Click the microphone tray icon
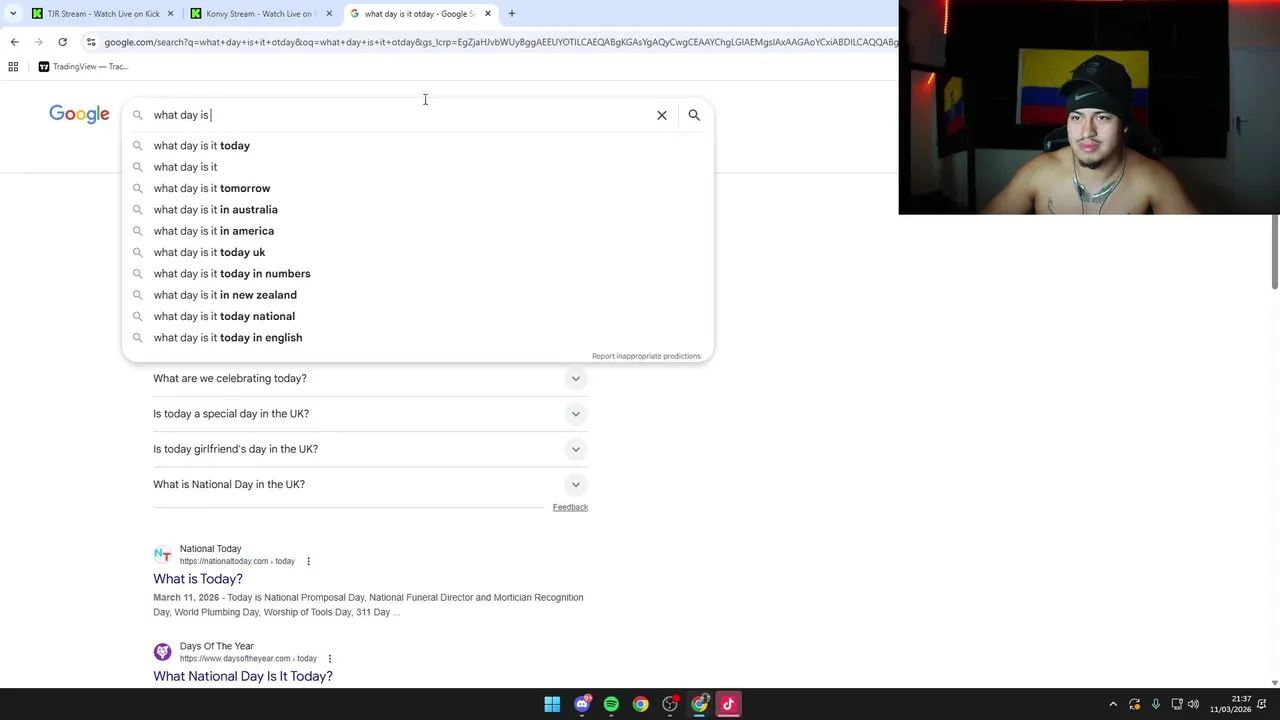The width and height of the screenshot is (1280, 720). coord(1155,704)
